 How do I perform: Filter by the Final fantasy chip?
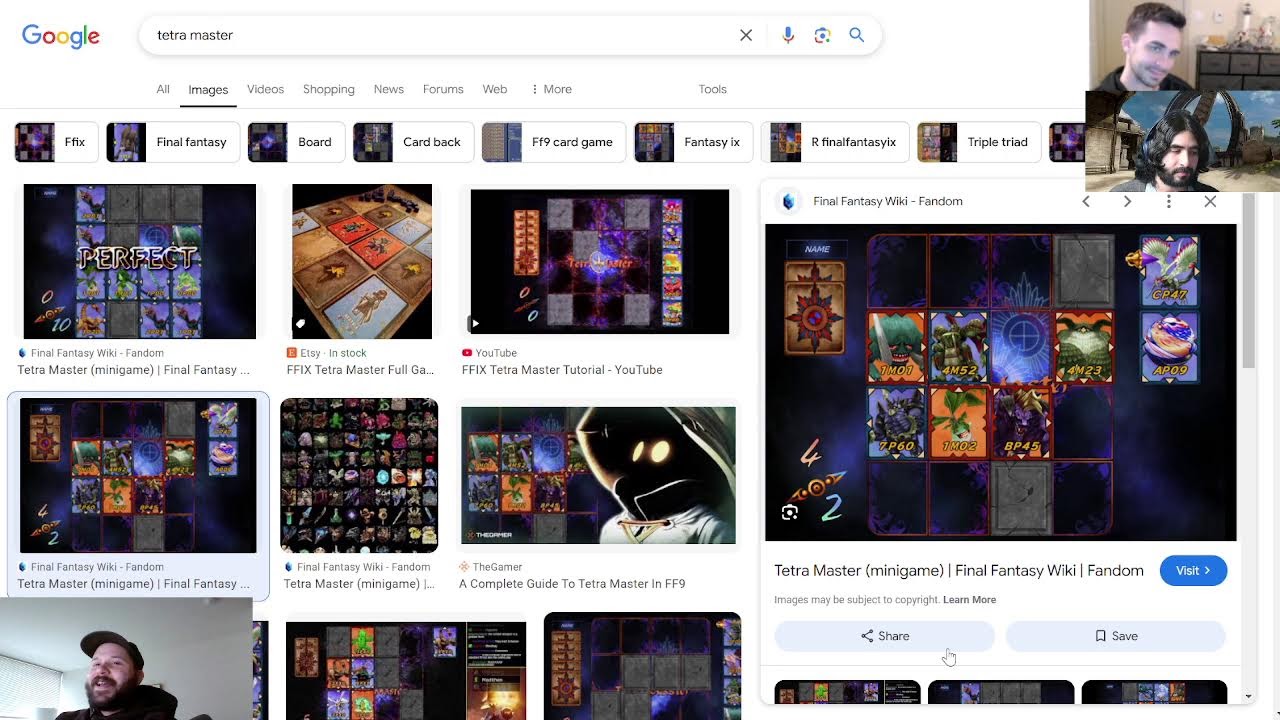172,142
